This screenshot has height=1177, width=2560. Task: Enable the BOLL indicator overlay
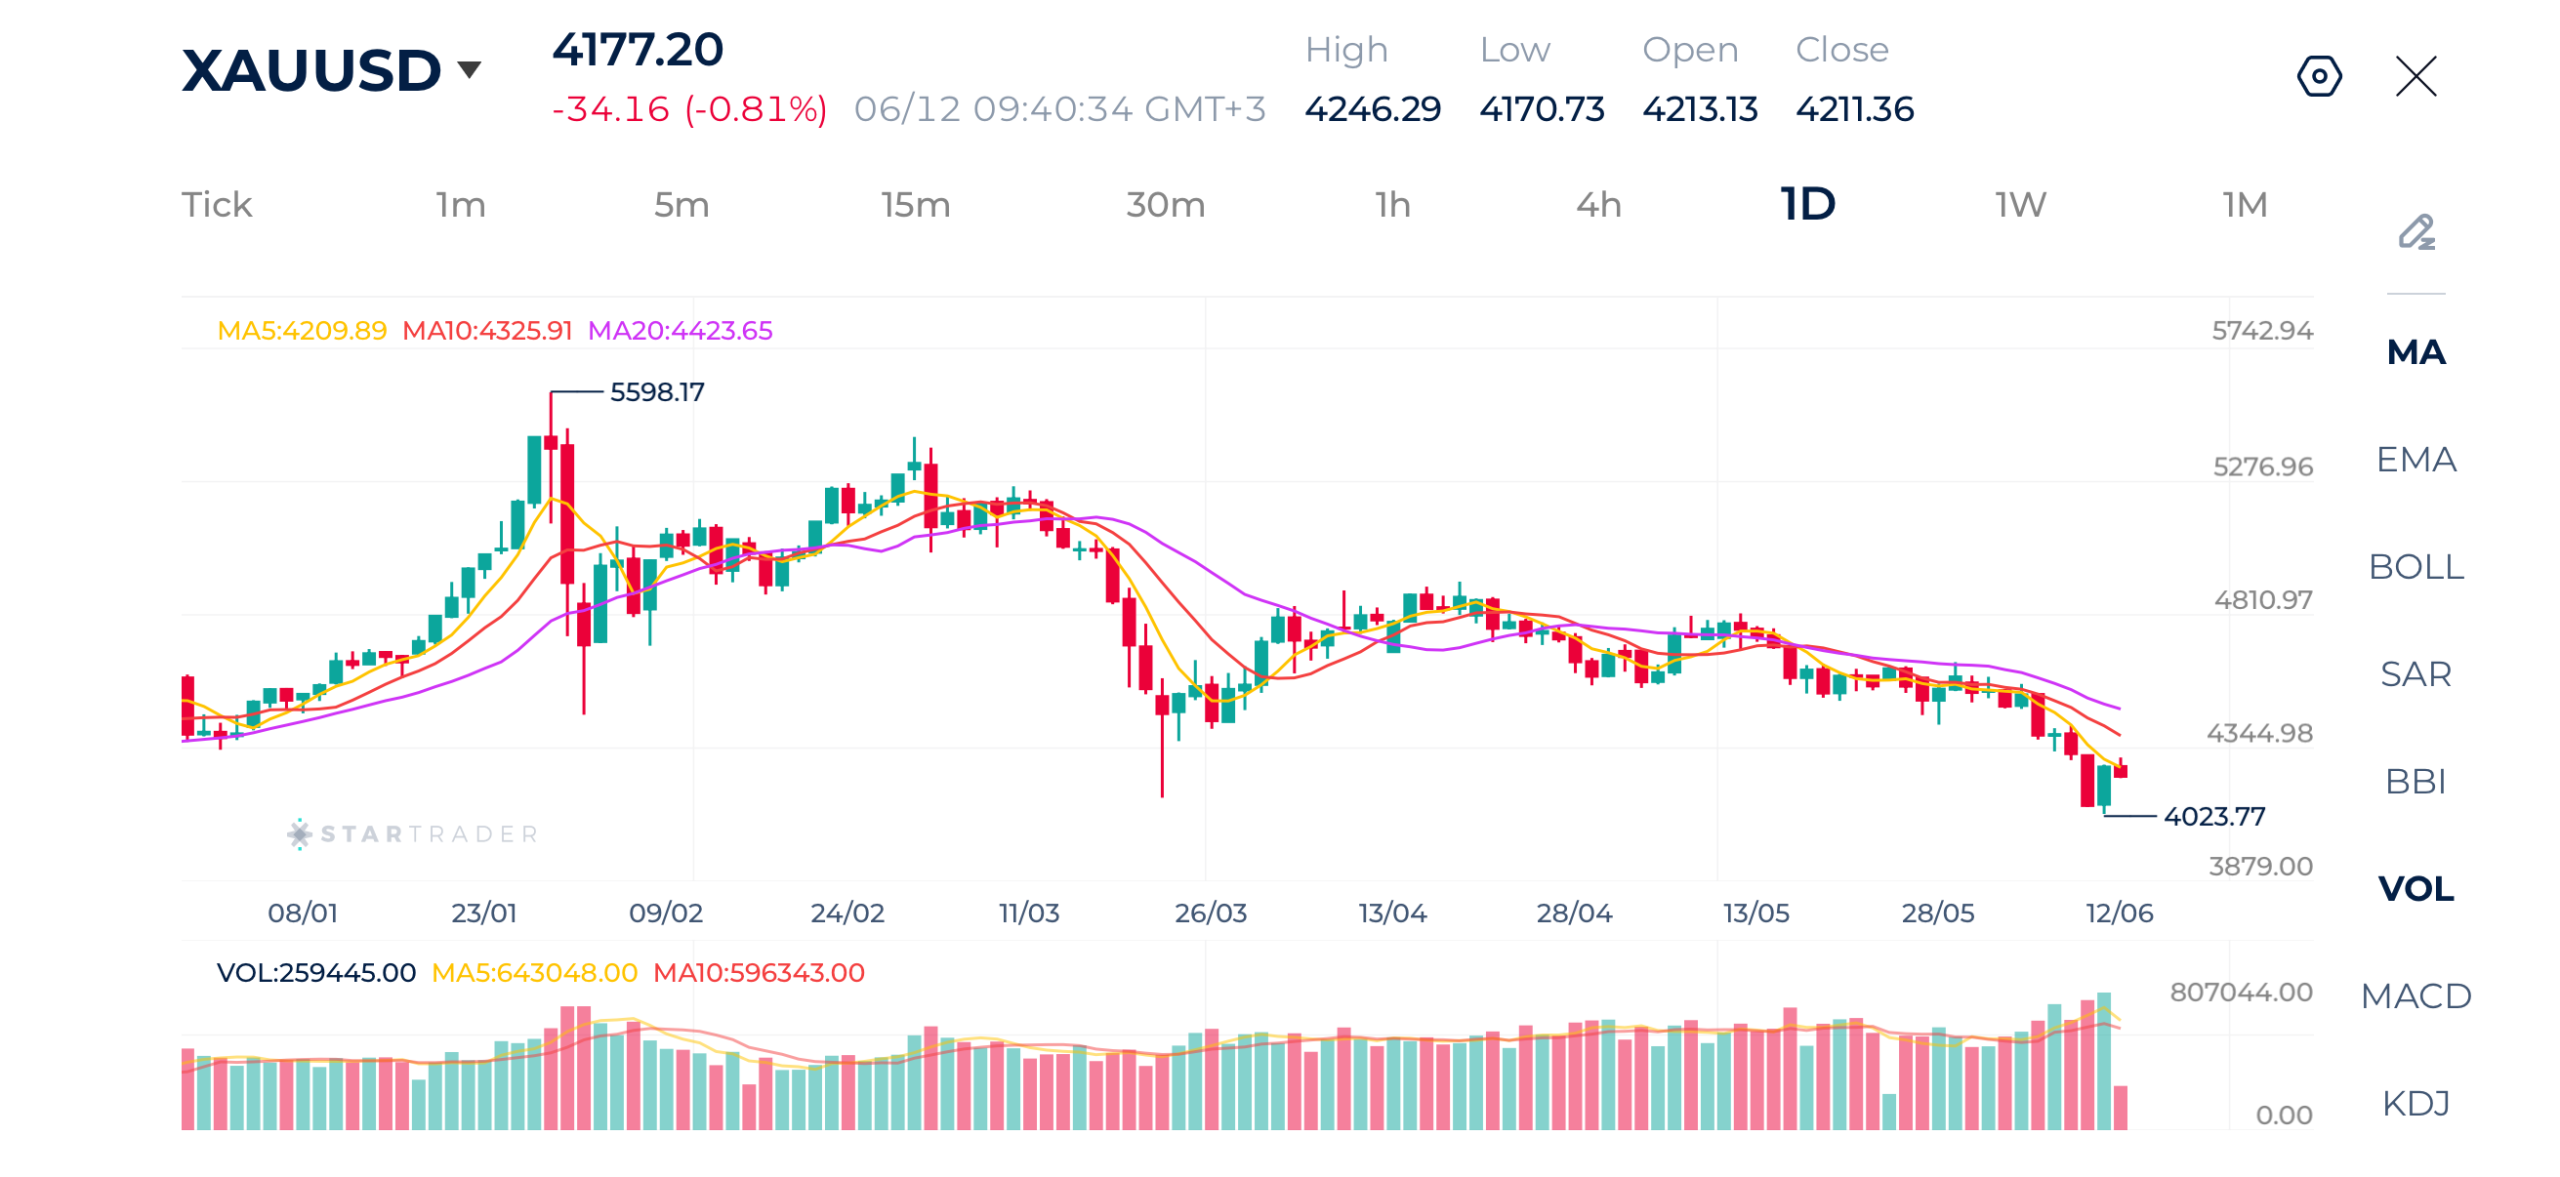2415,566
